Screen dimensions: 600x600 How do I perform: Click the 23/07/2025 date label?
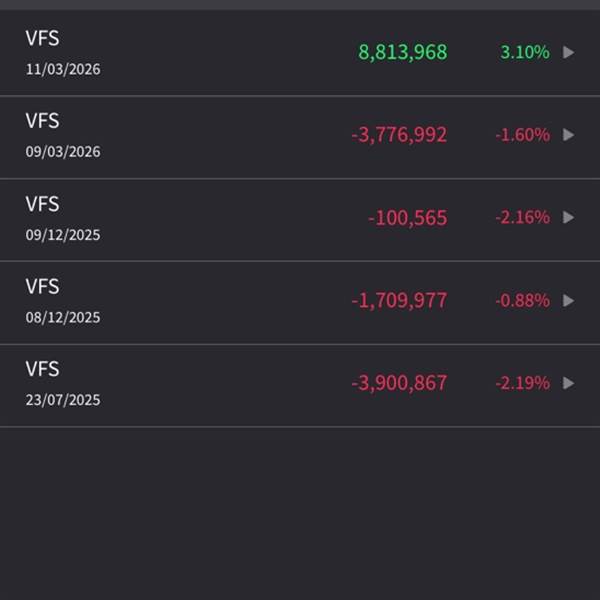[x=63, y=400]
